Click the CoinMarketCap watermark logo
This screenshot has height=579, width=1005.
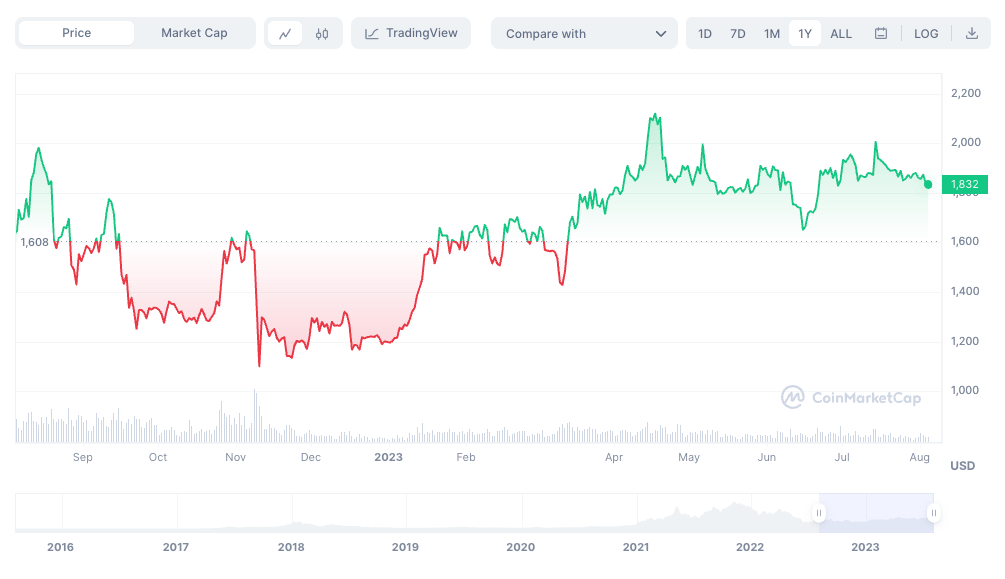(851, 398)
